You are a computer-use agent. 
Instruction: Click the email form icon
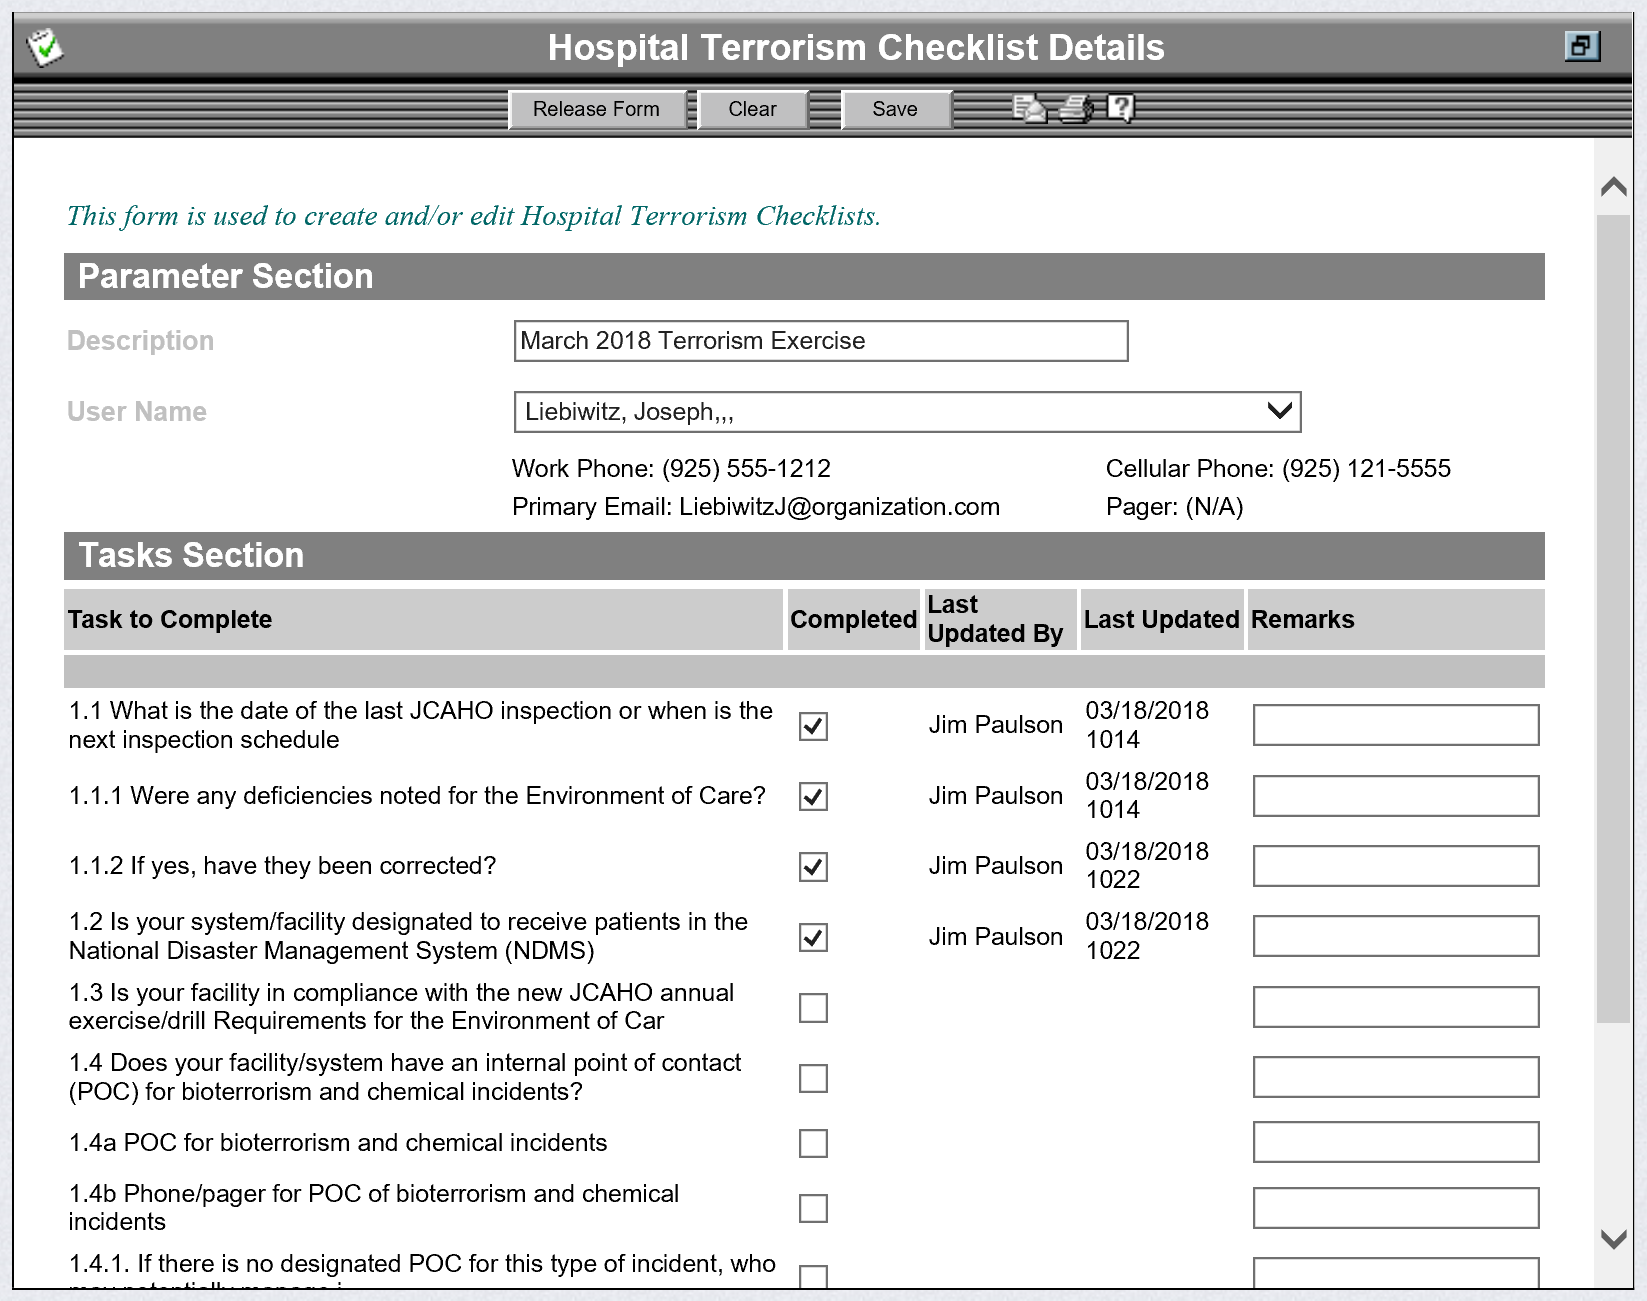coord(1029,108)
